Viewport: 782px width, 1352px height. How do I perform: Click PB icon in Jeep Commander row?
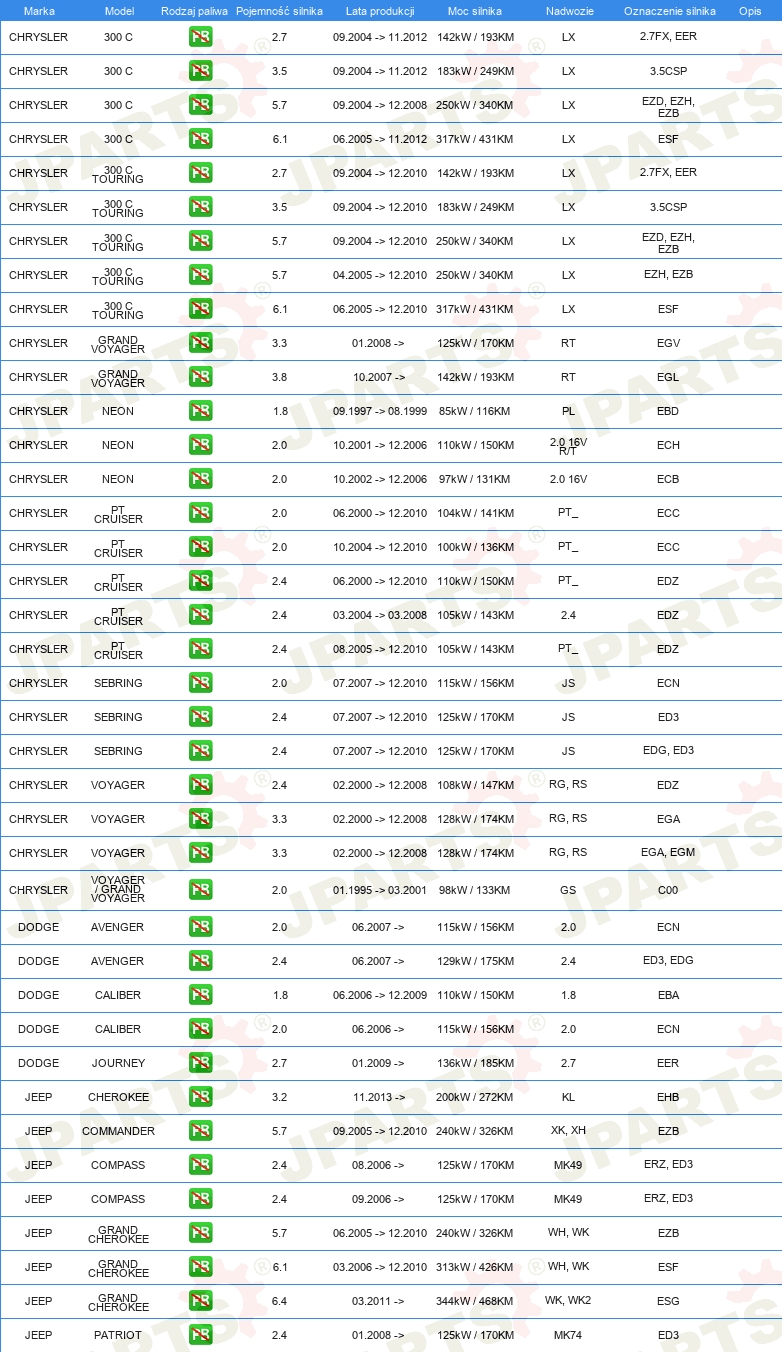click(x=200, y=1131)
